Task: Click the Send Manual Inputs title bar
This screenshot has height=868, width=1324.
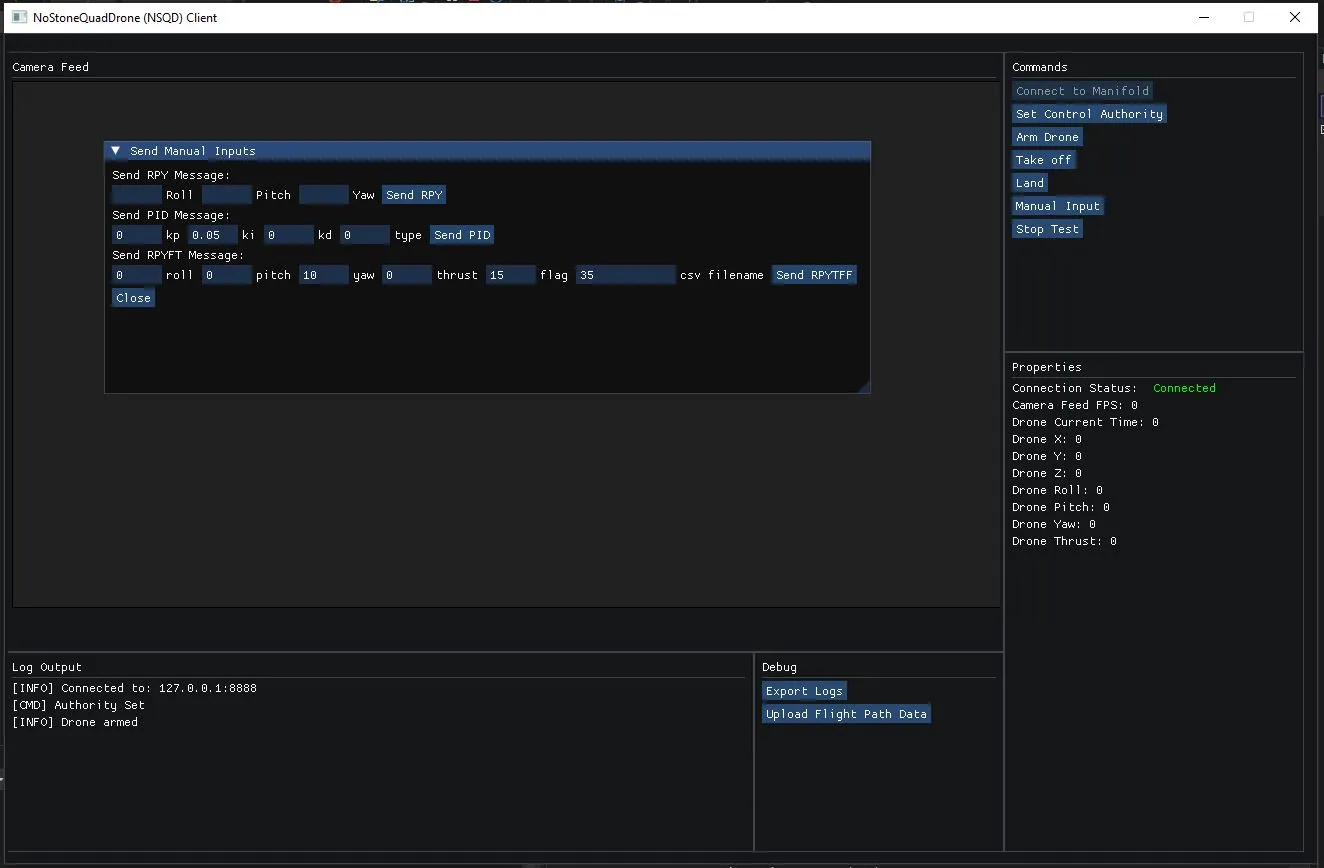Action: 487,151
